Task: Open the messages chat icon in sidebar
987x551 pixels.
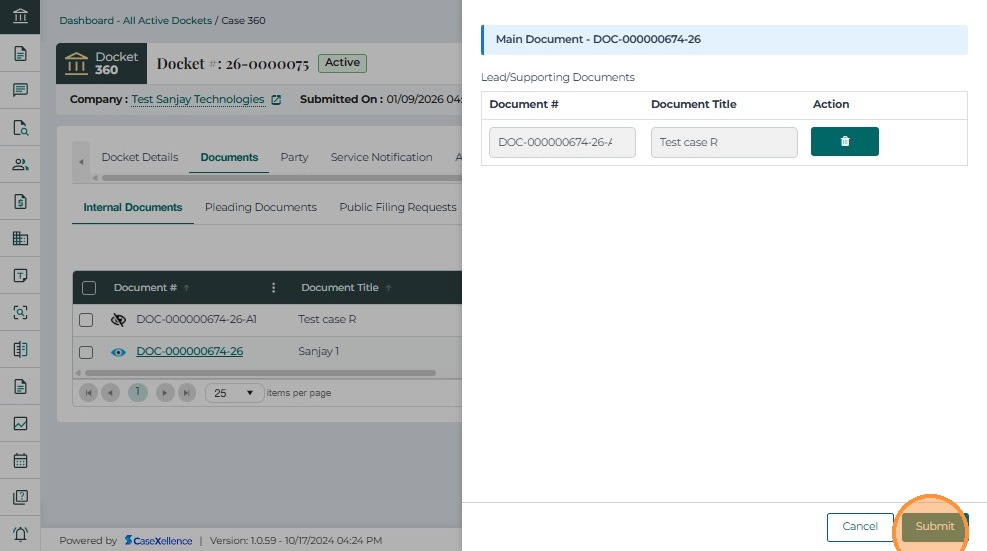Action: coord(20,90)
